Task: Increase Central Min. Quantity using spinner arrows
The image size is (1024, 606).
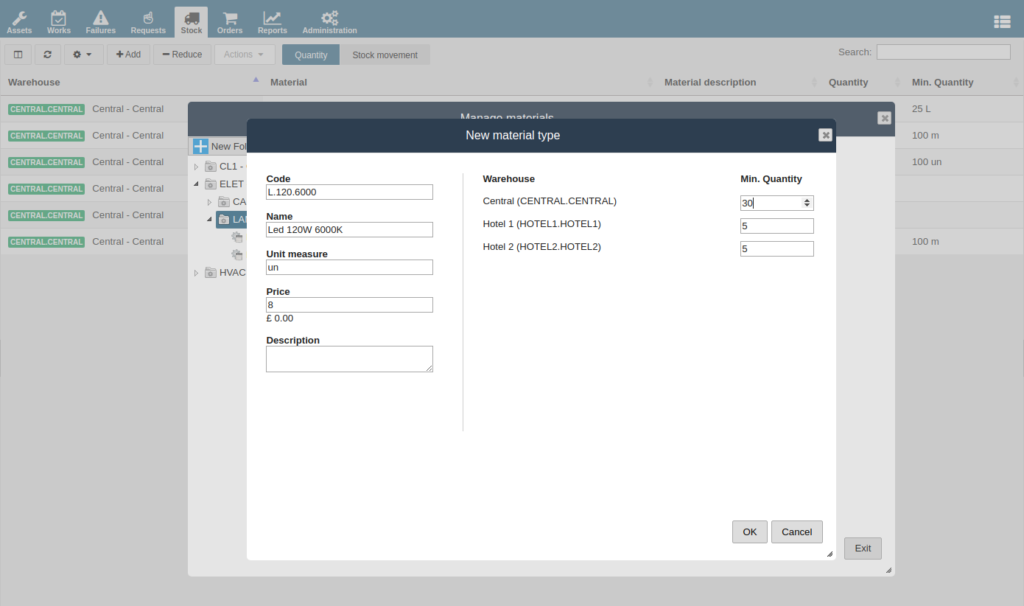Action: [x=808, y=202]
